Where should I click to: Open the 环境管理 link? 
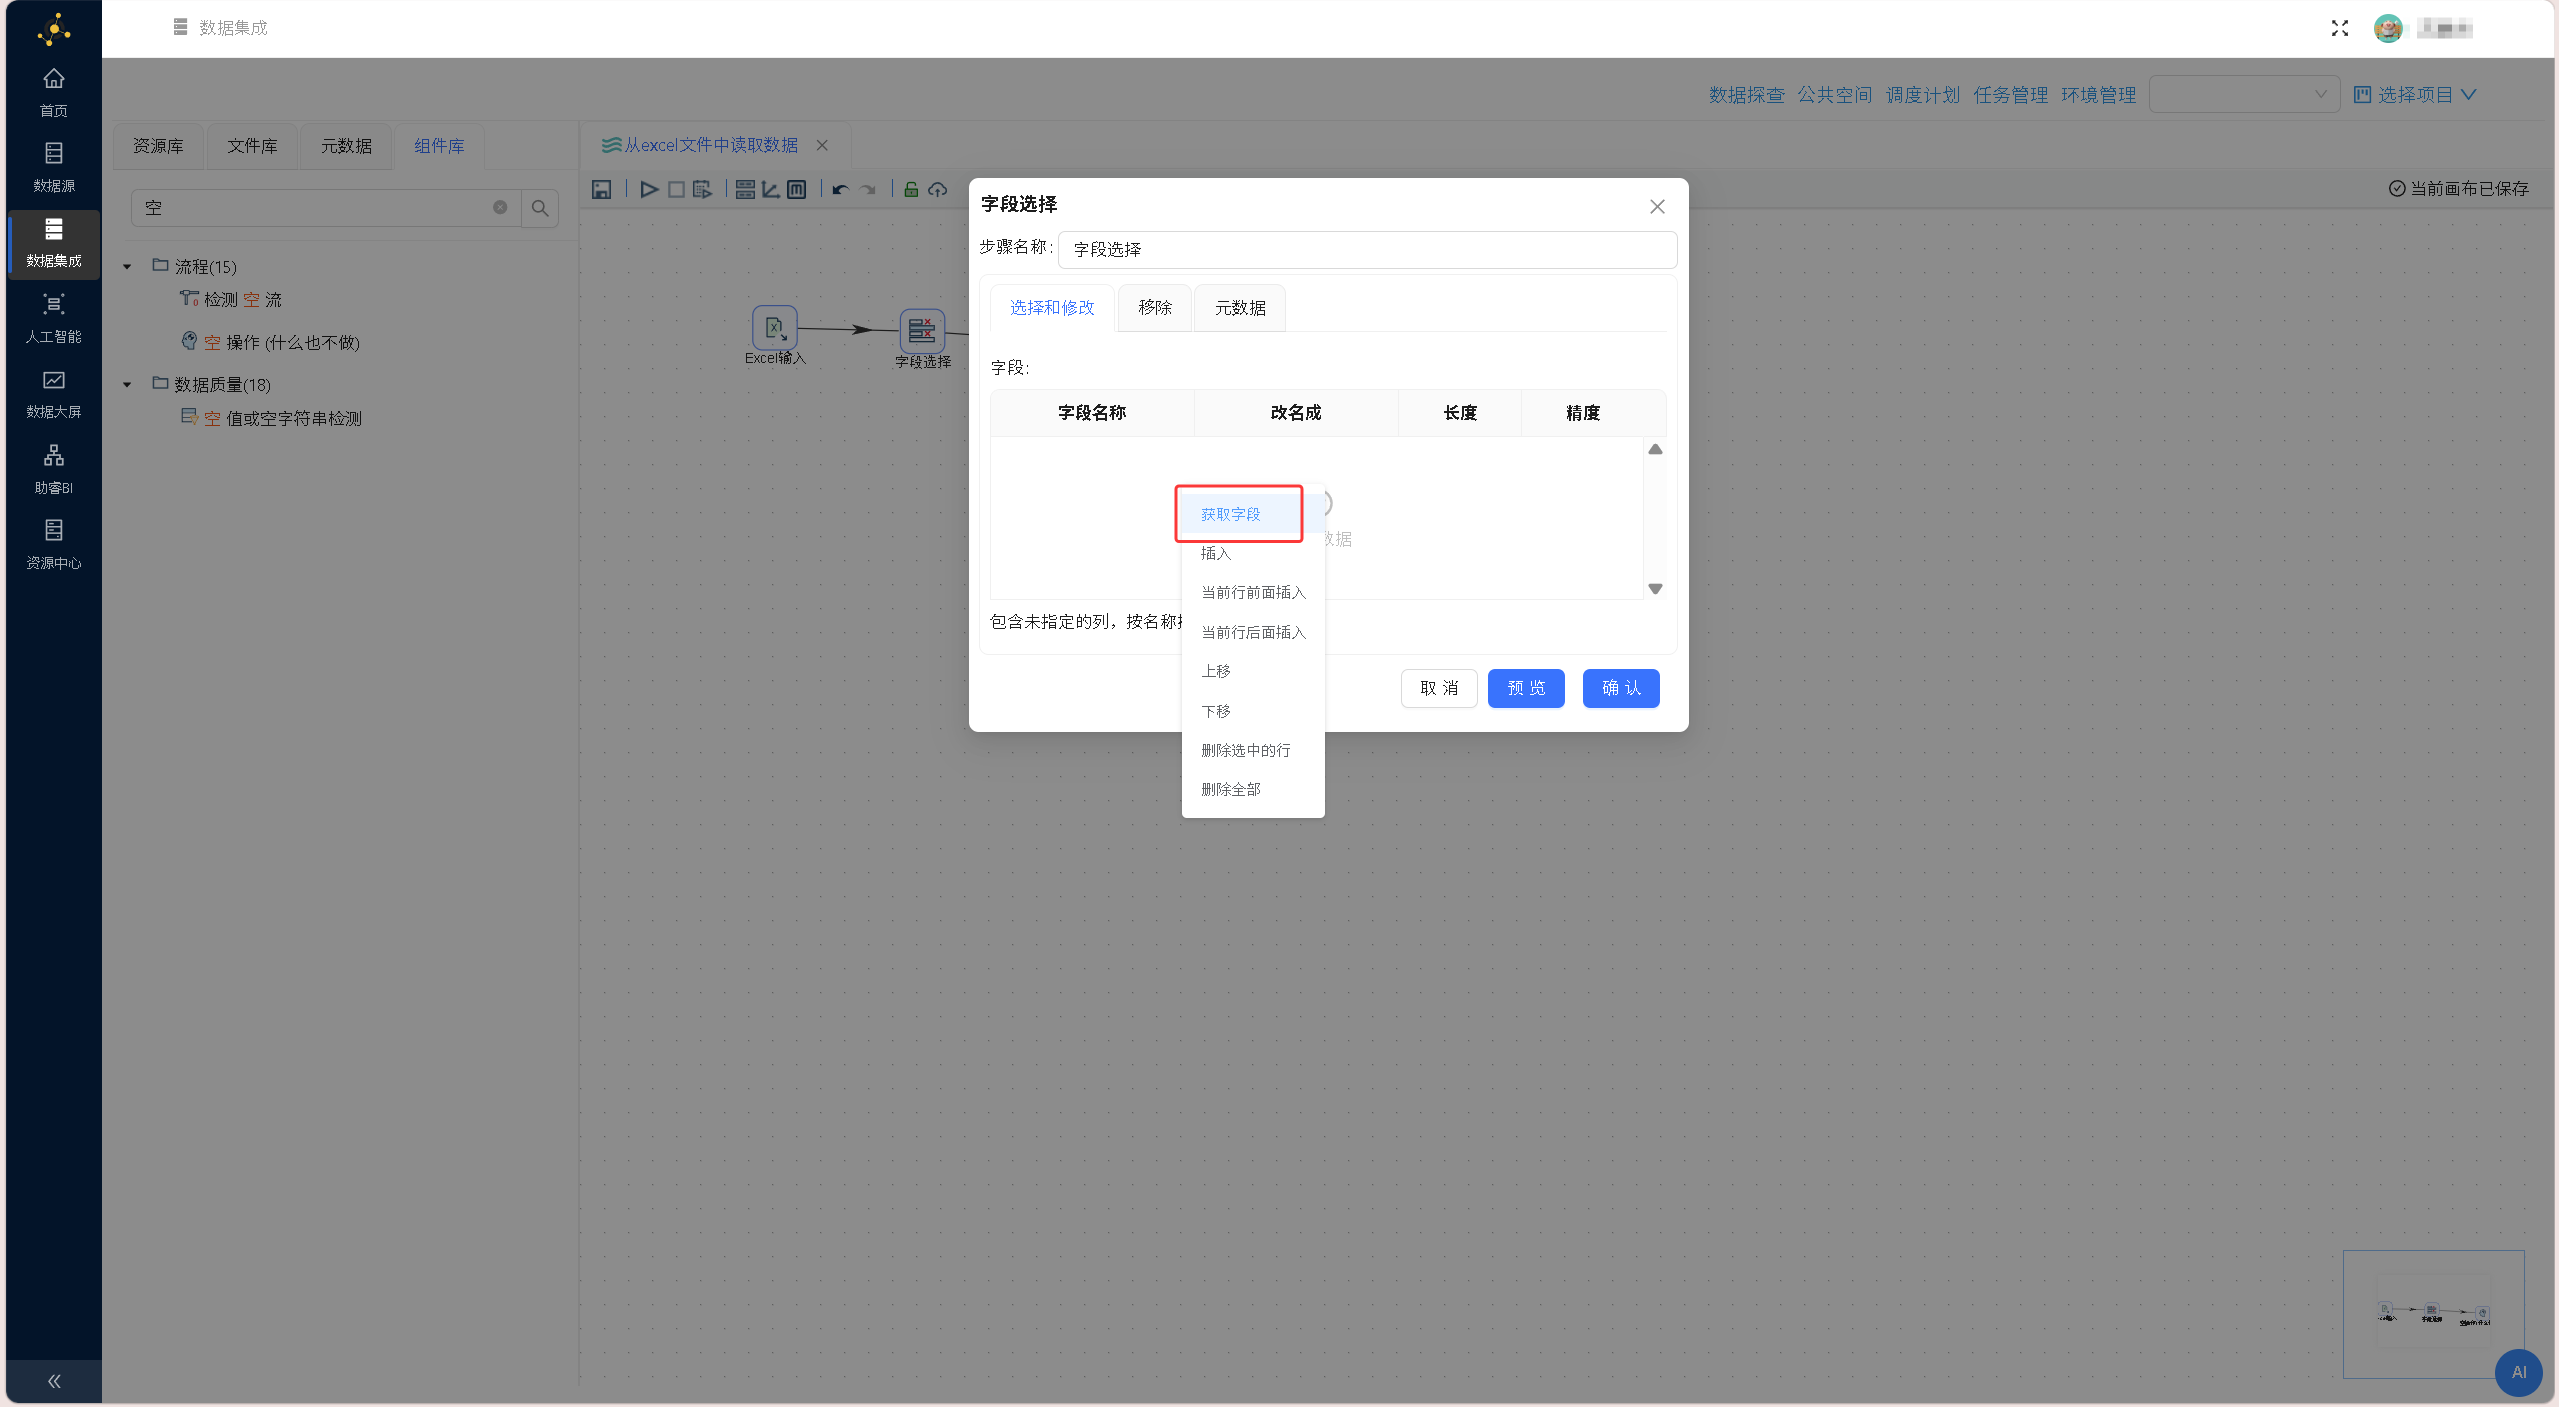coord(2098,94)
